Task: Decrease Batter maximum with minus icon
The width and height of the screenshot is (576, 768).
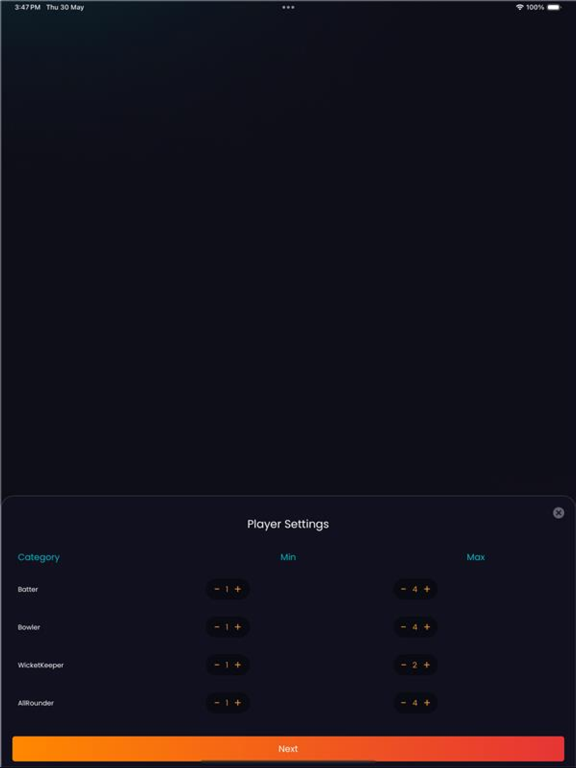Action: [404, 589]
